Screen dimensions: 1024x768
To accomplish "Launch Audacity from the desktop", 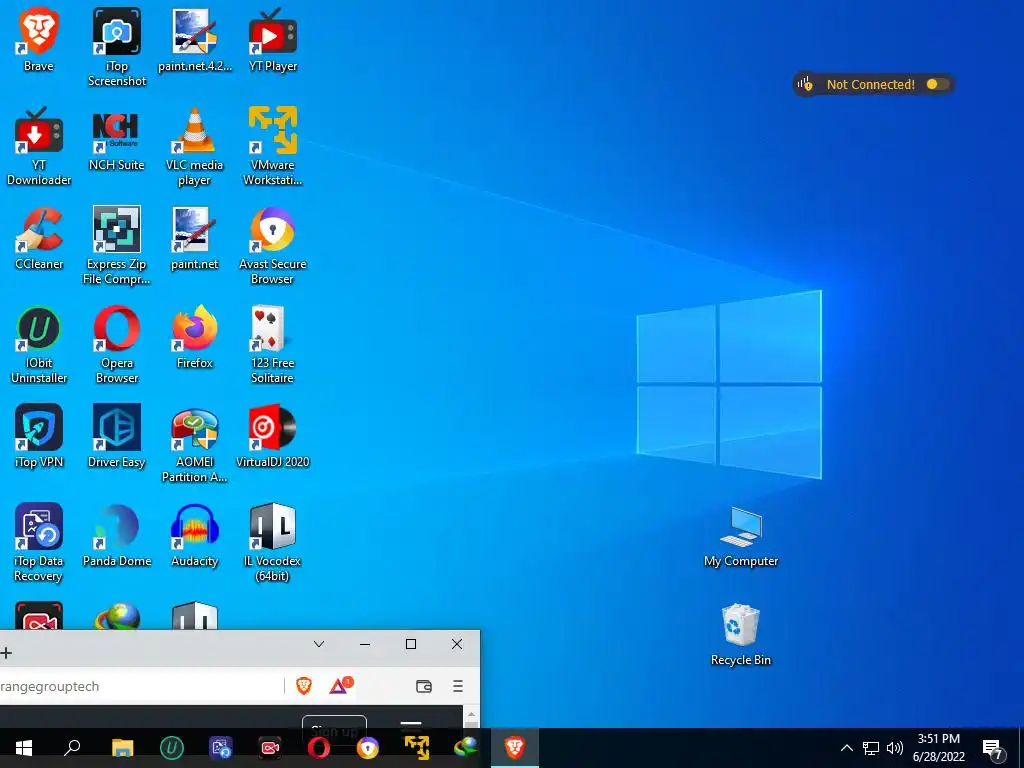I will coord(195,535).
